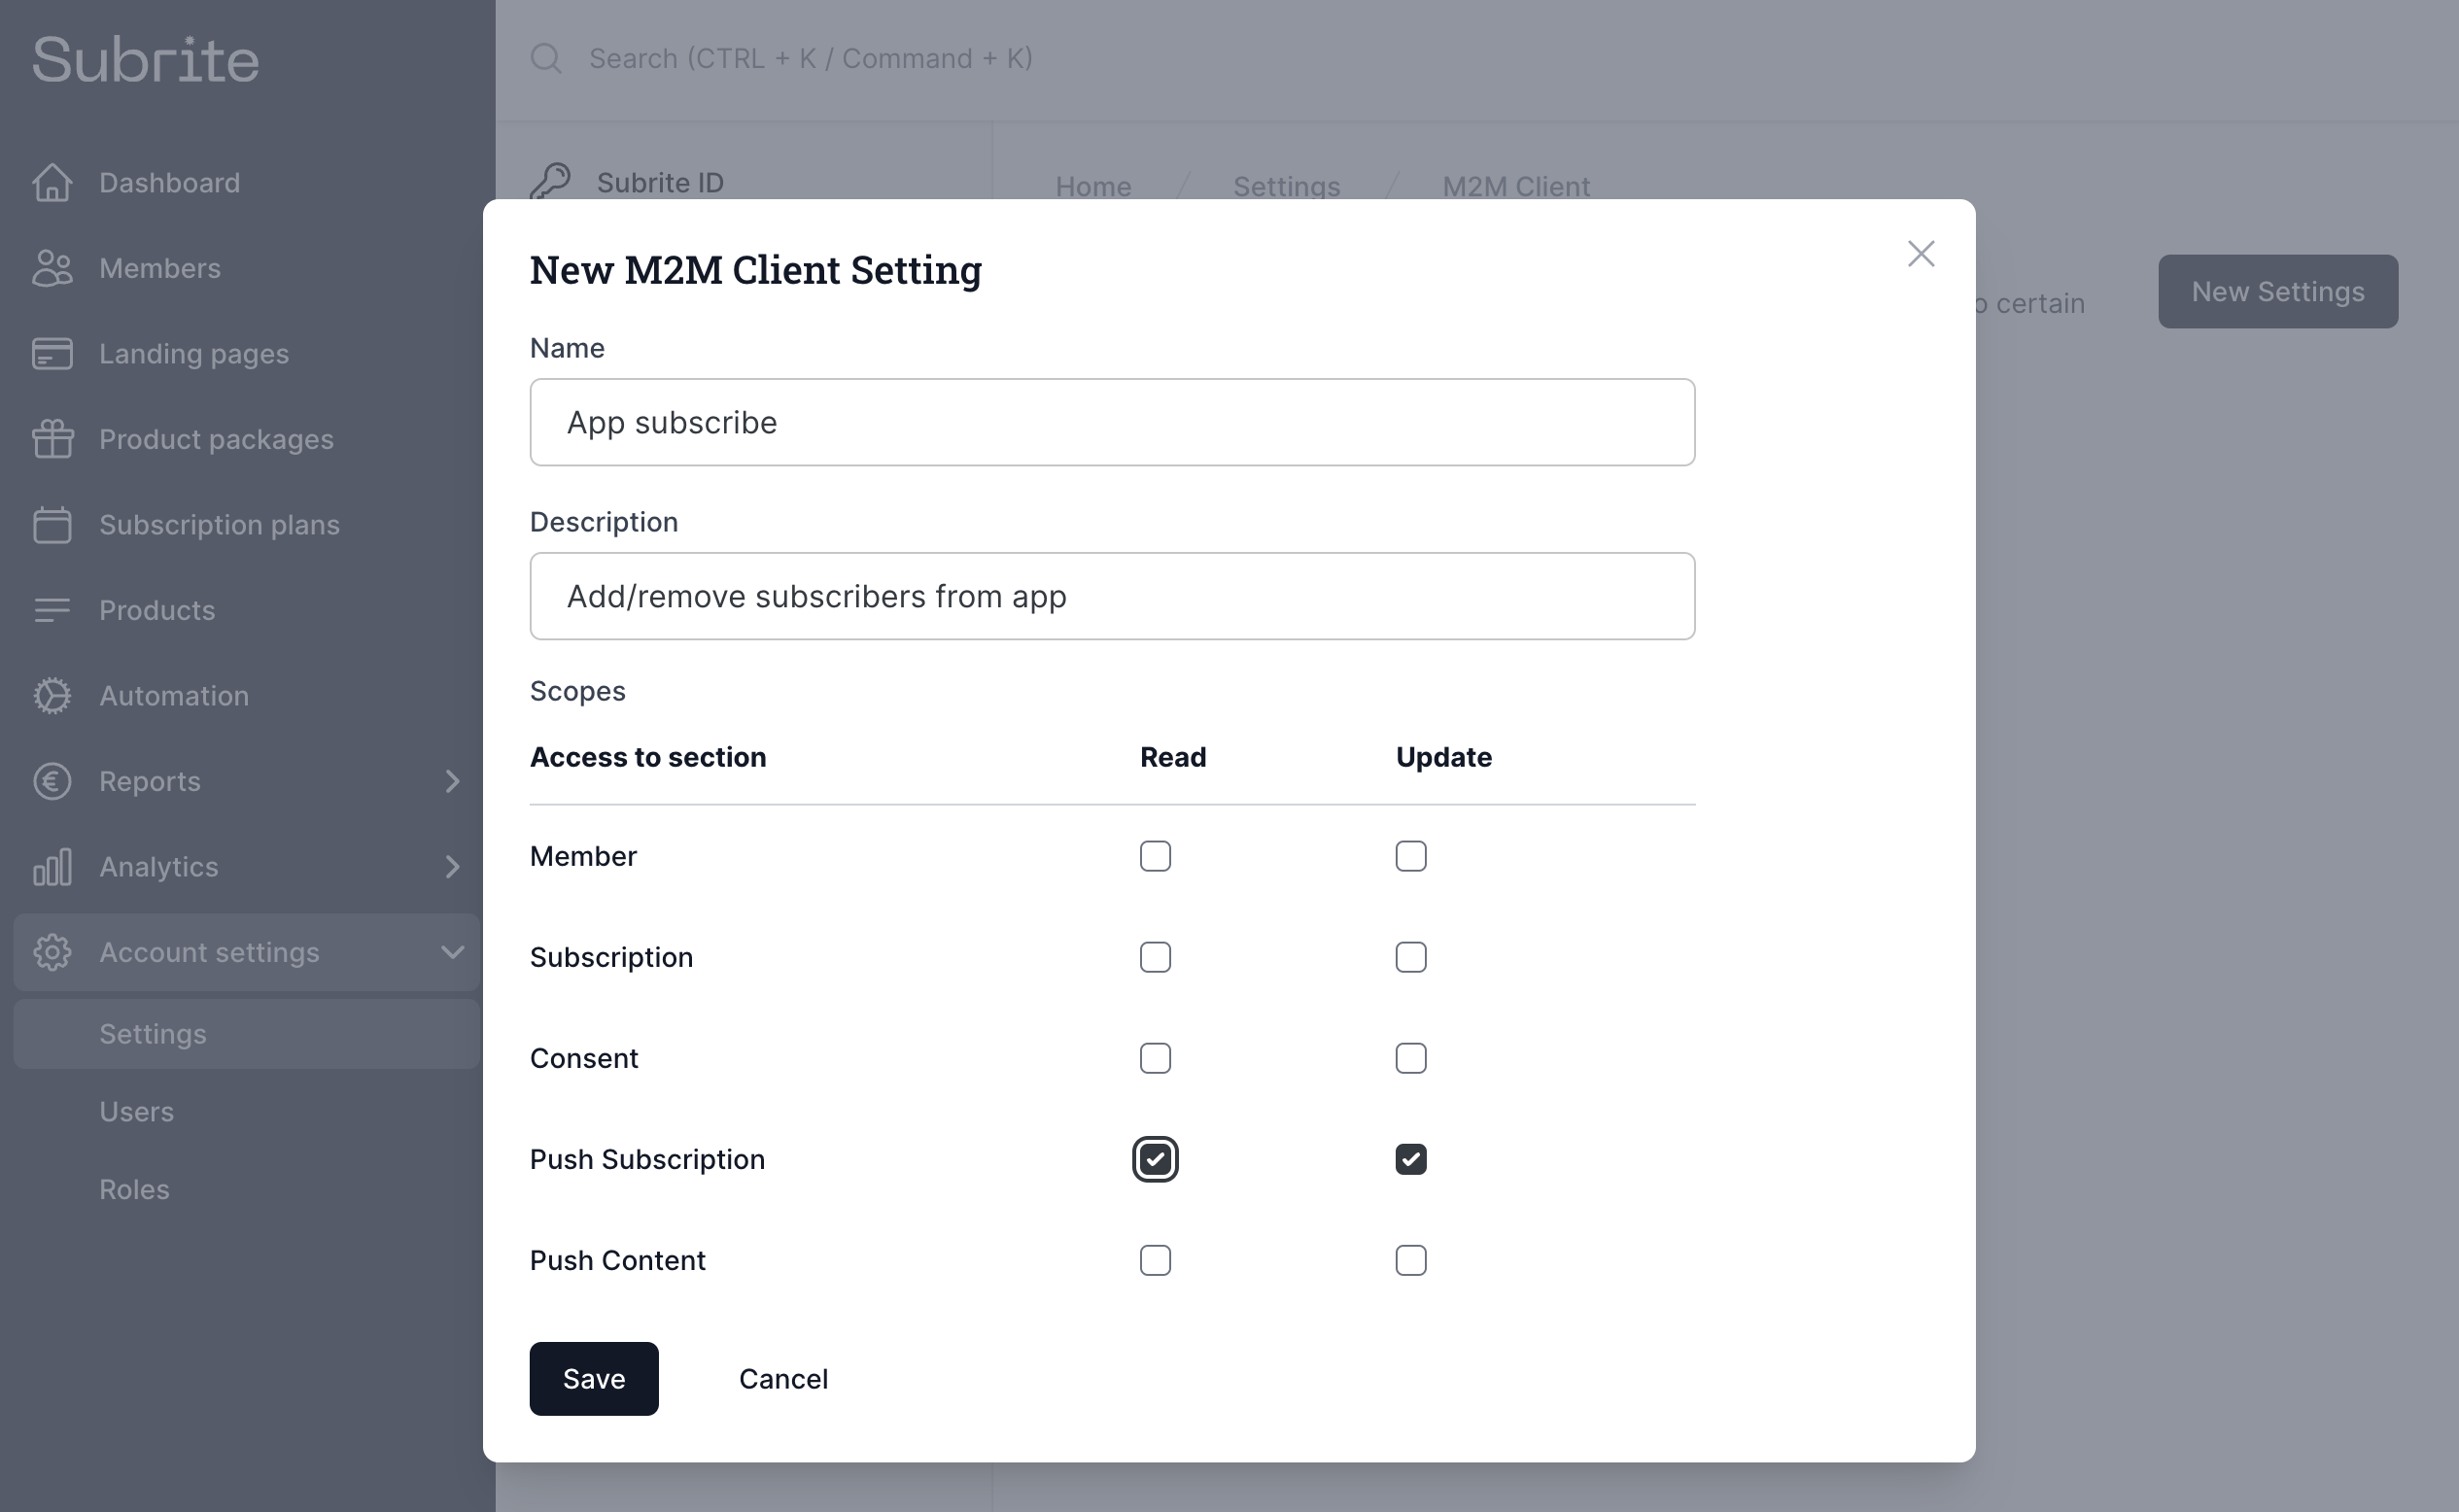Click the Members people icon

pyautogui.click(x=52, y=268)
